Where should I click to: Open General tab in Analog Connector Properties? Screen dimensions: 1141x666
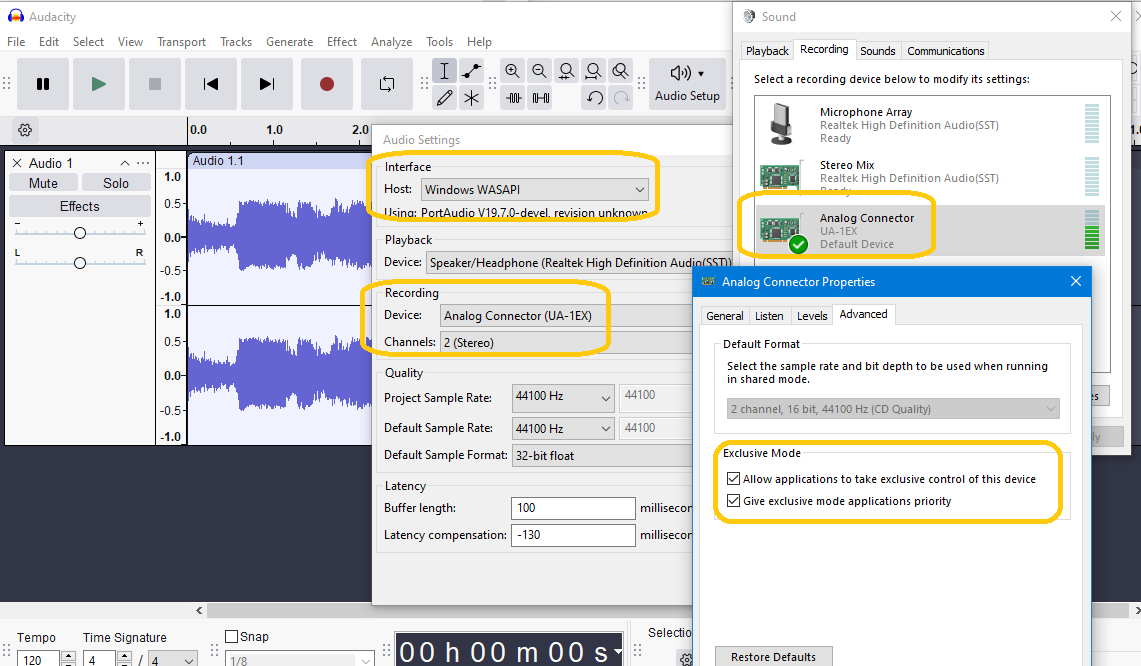725,316
